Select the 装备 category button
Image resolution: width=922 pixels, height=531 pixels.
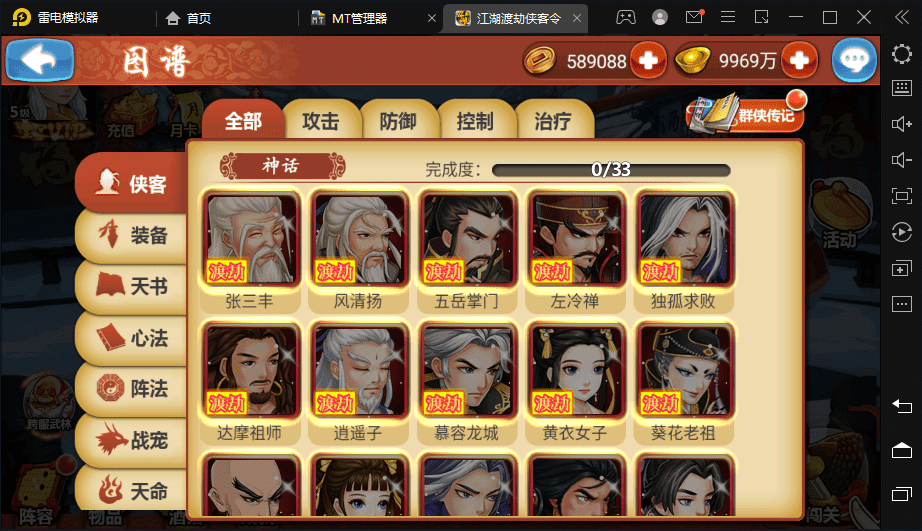tap(132, 236)
